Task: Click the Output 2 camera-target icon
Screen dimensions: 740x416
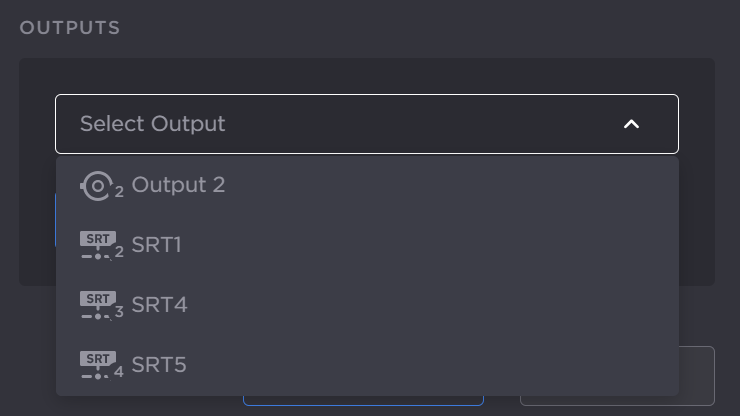Action: coord(97,185)
